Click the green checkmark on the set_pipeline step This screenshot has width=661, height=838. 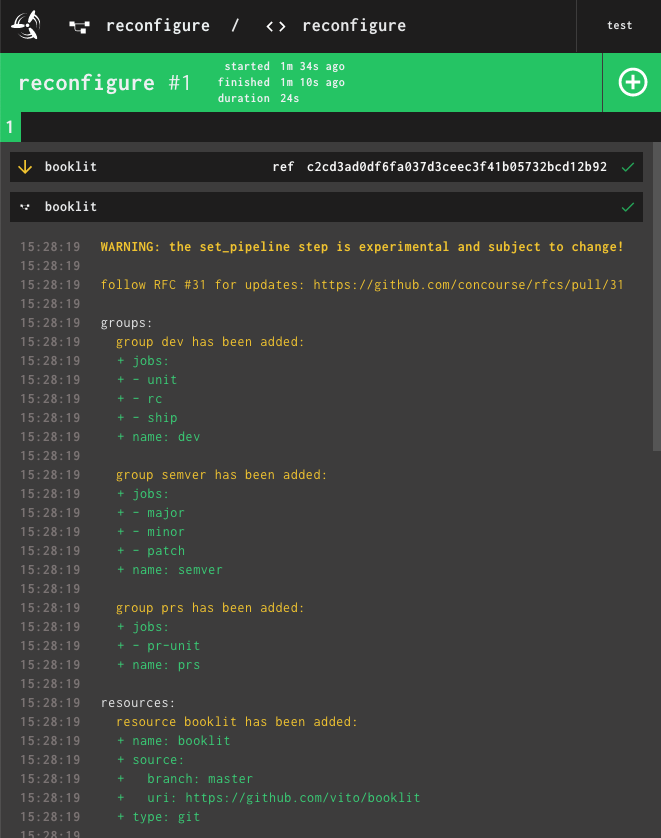tap(628, 207)
